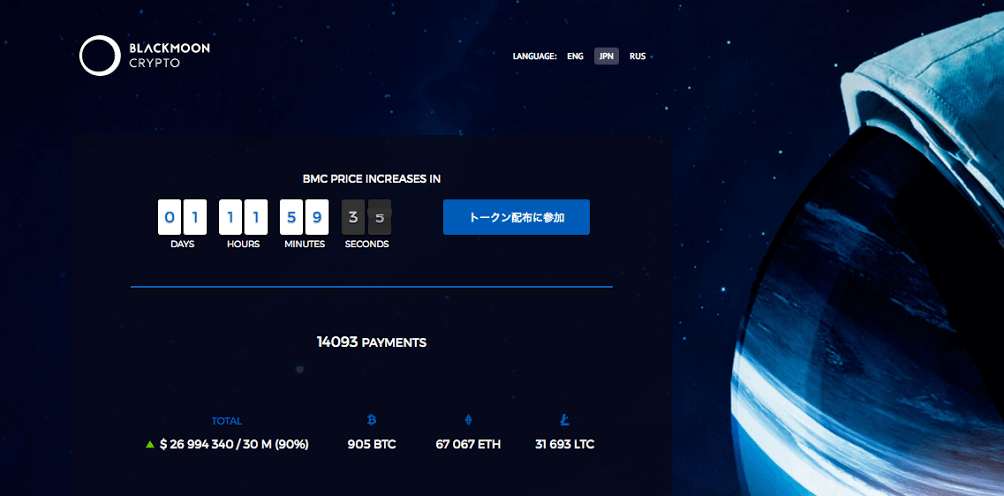
Task: Click the DAYS countdown digits 01
Action: (182, 217)
